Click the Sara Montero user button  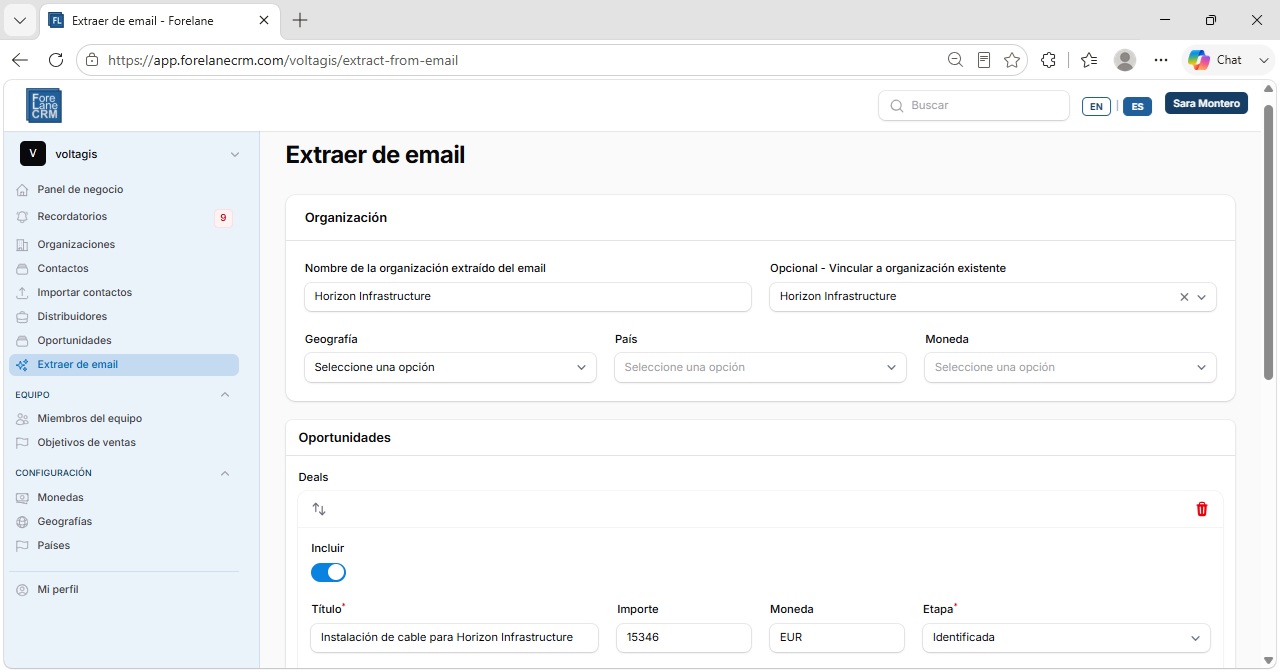click(x=1206, y=104)
